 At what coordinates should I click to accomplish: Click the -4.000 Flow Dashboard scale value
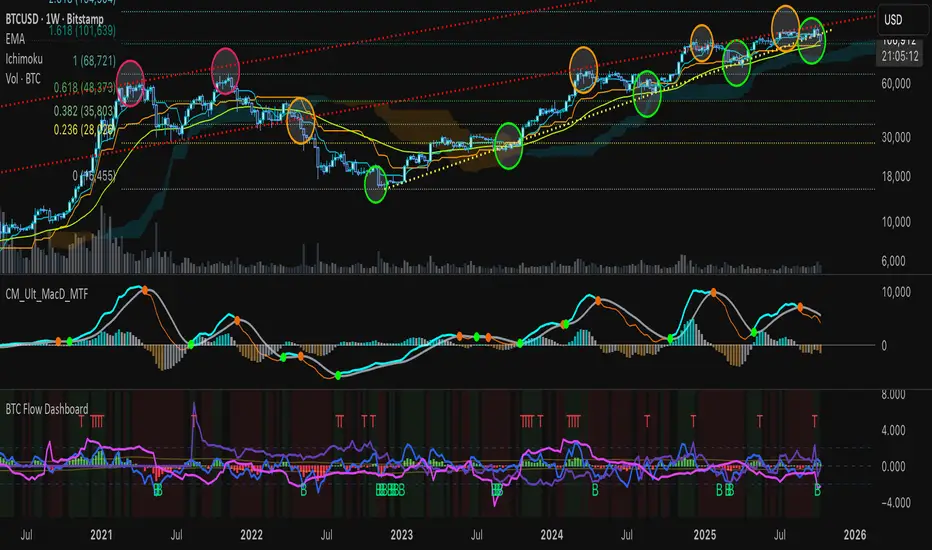point(895,503)
